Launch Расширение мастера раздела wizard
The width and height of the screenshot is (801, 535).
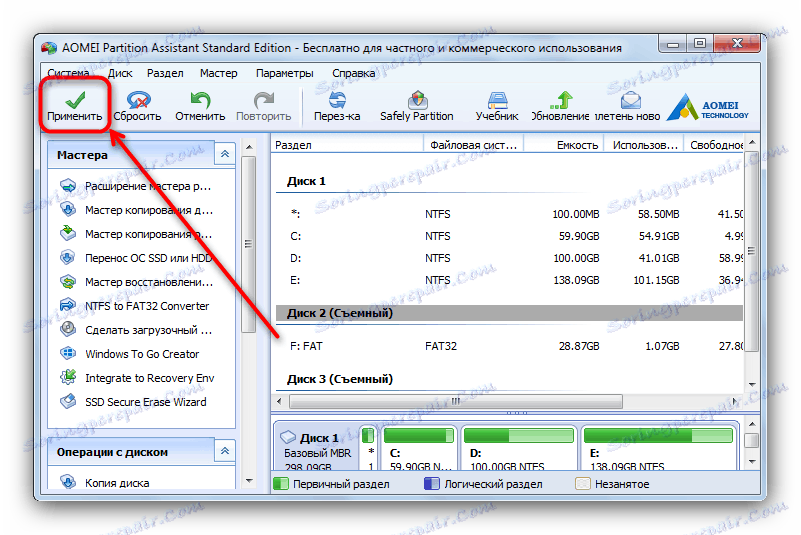click(x=135, y=186)
